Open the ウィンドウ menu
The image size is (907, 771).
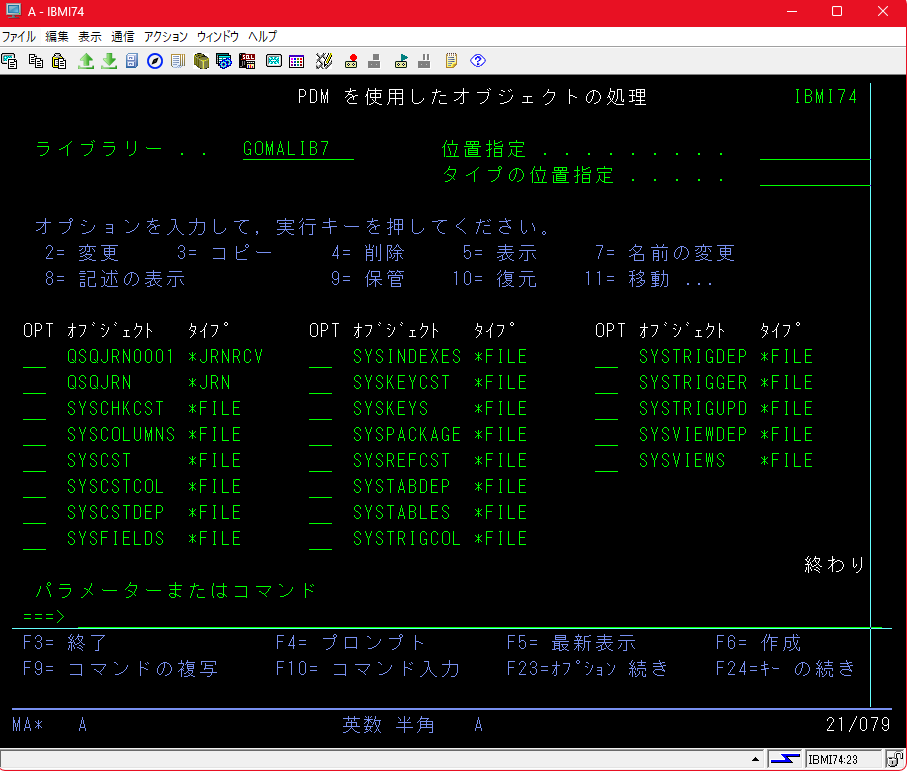coord(217,36)
